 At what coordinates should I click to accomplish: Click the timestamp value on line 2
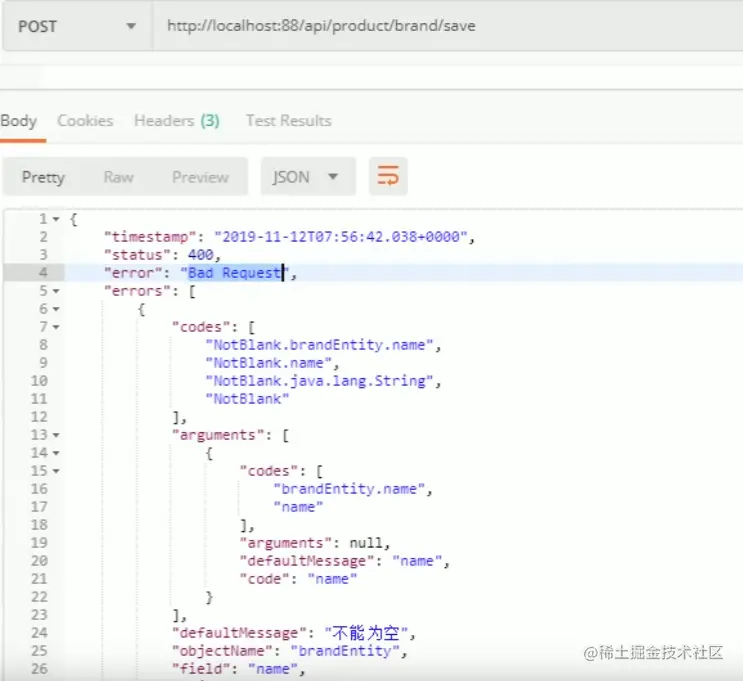341,236
